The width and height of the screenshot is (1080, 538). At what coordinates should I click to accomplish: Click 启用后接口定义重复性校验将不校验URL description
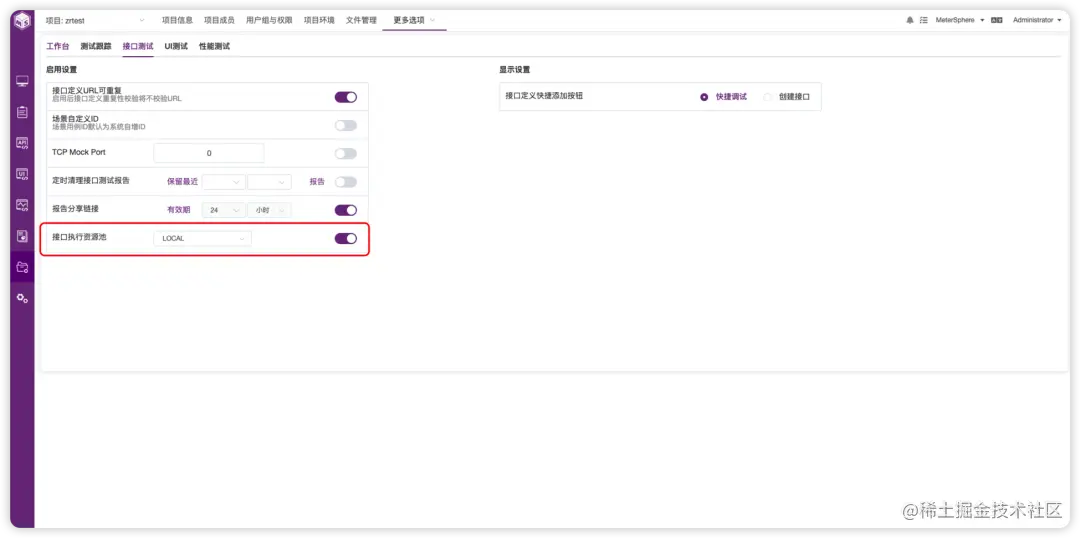(x=117, y=99)
